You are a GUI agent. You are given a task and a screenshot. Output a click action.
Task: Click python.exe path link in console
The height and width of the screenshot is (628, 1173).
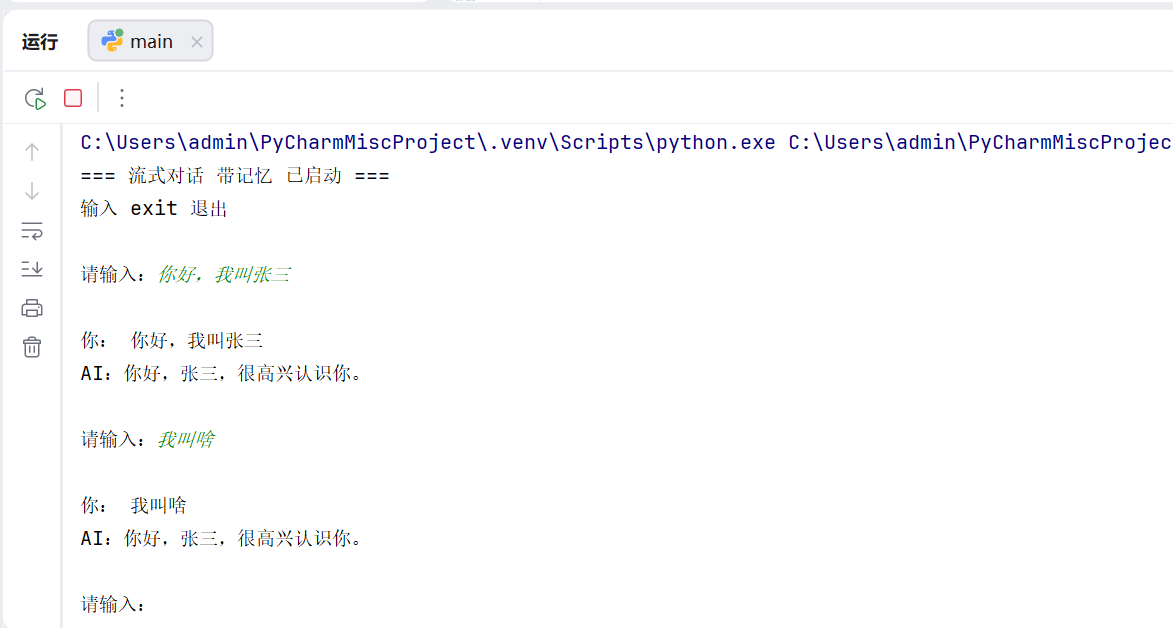click(428, 142)
